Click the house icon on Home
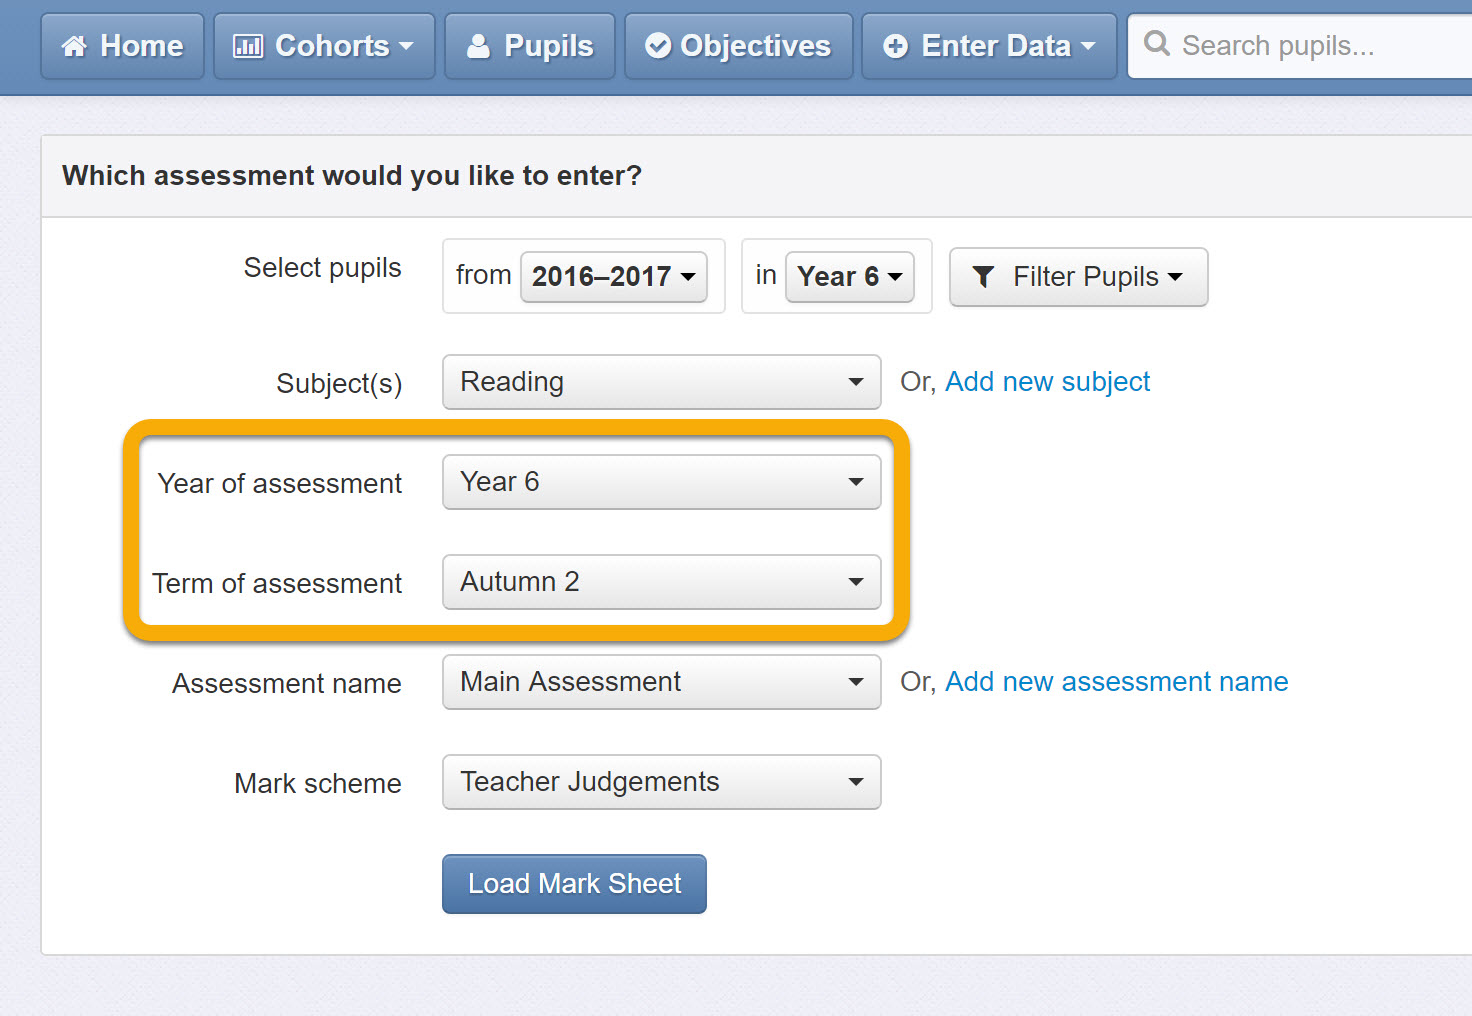 tap(74, 46)
